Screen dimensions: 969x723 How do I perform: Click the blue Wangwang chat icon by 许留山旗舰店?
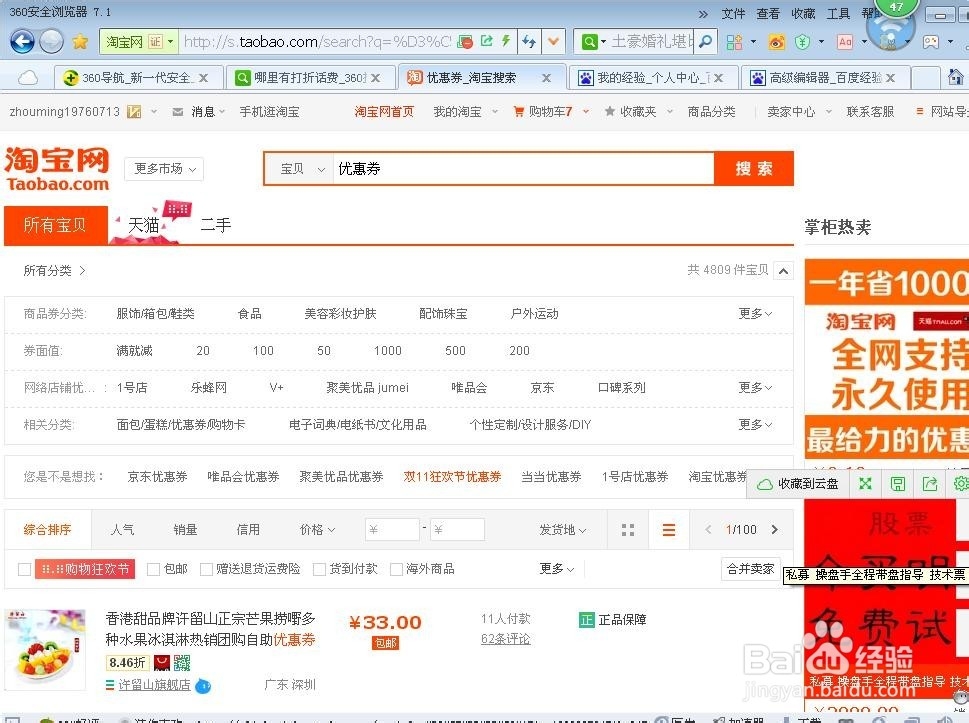203,685
